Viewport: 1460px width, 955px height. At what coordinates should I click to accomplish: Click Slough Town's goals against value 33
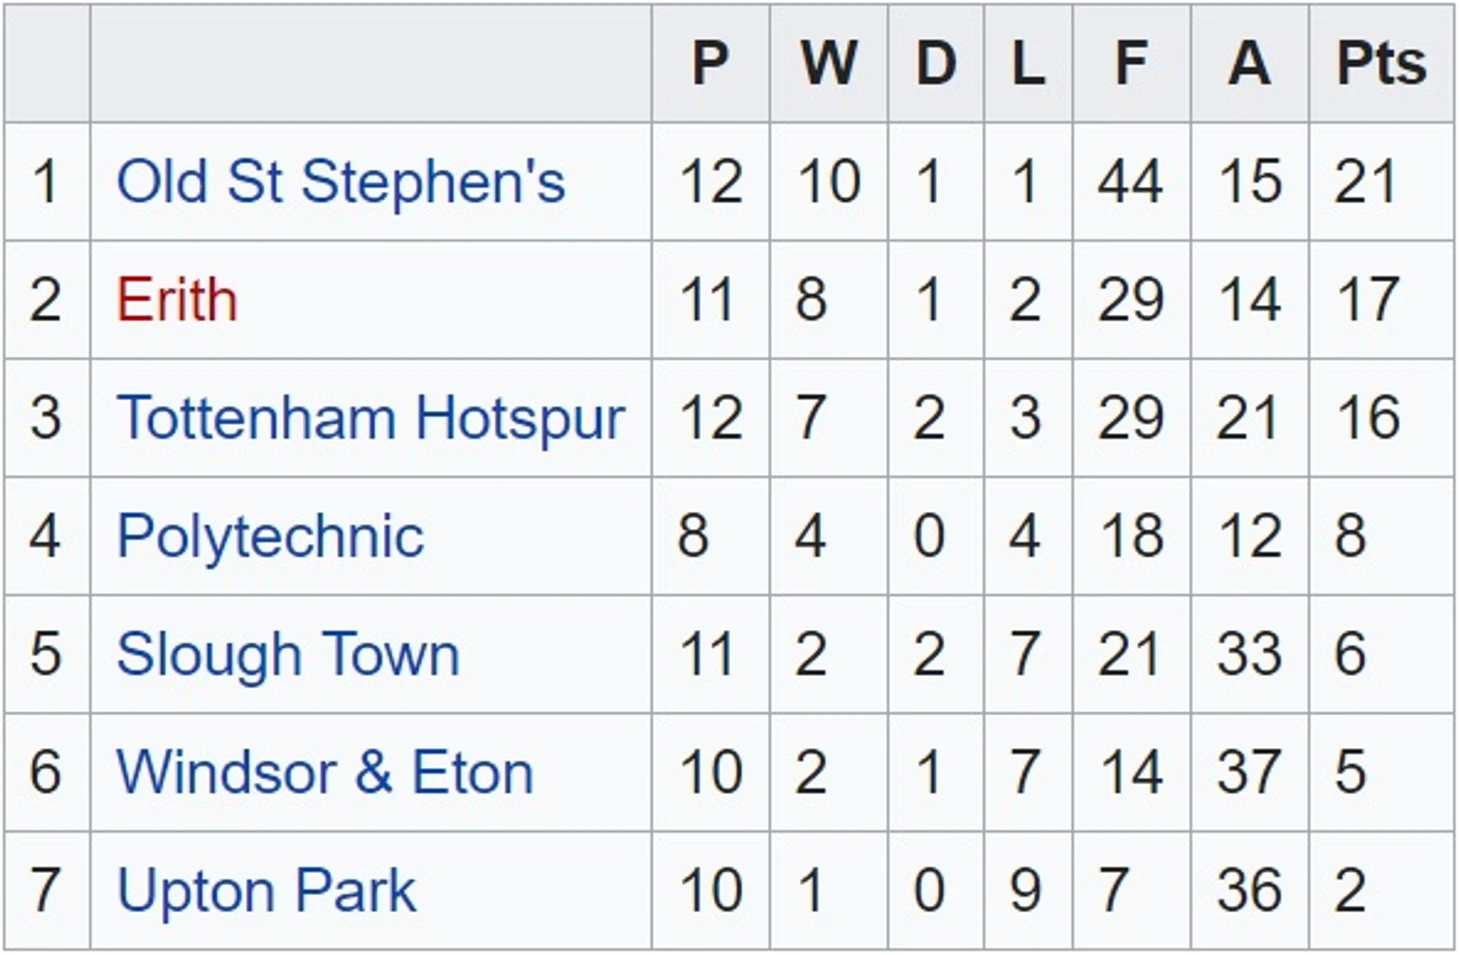(1249, 654)
